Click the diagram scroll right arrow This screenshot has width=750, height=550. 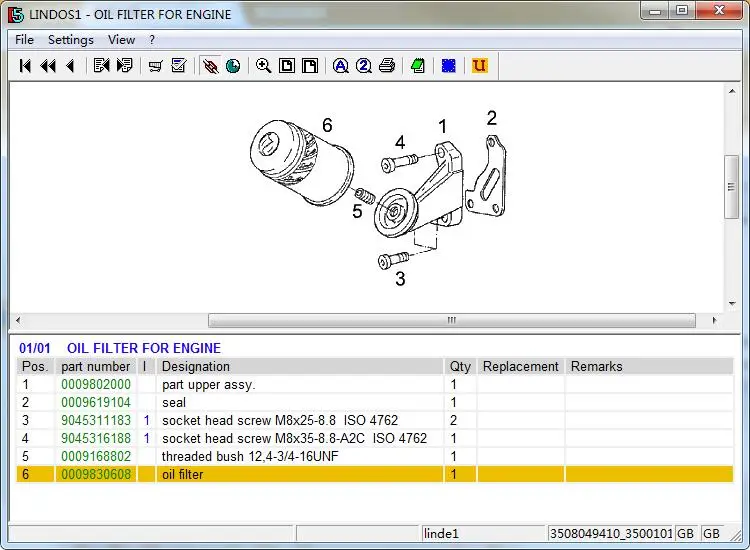[x=715, y=320]
